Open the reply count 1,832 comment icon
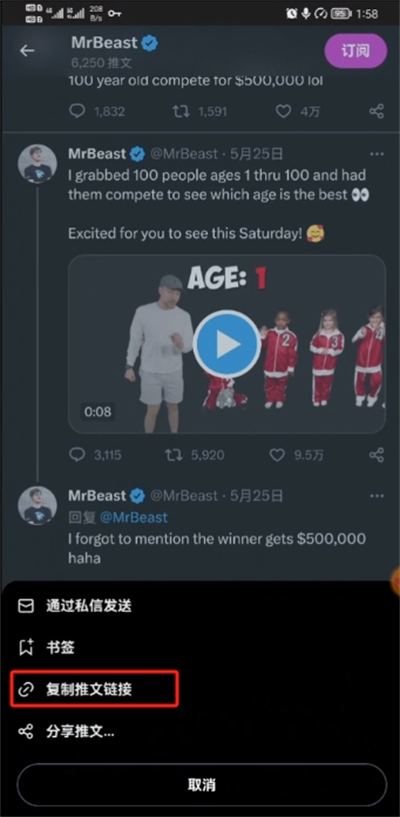The height and width of the screenshot is (817, 400). (x=77, y=111)
